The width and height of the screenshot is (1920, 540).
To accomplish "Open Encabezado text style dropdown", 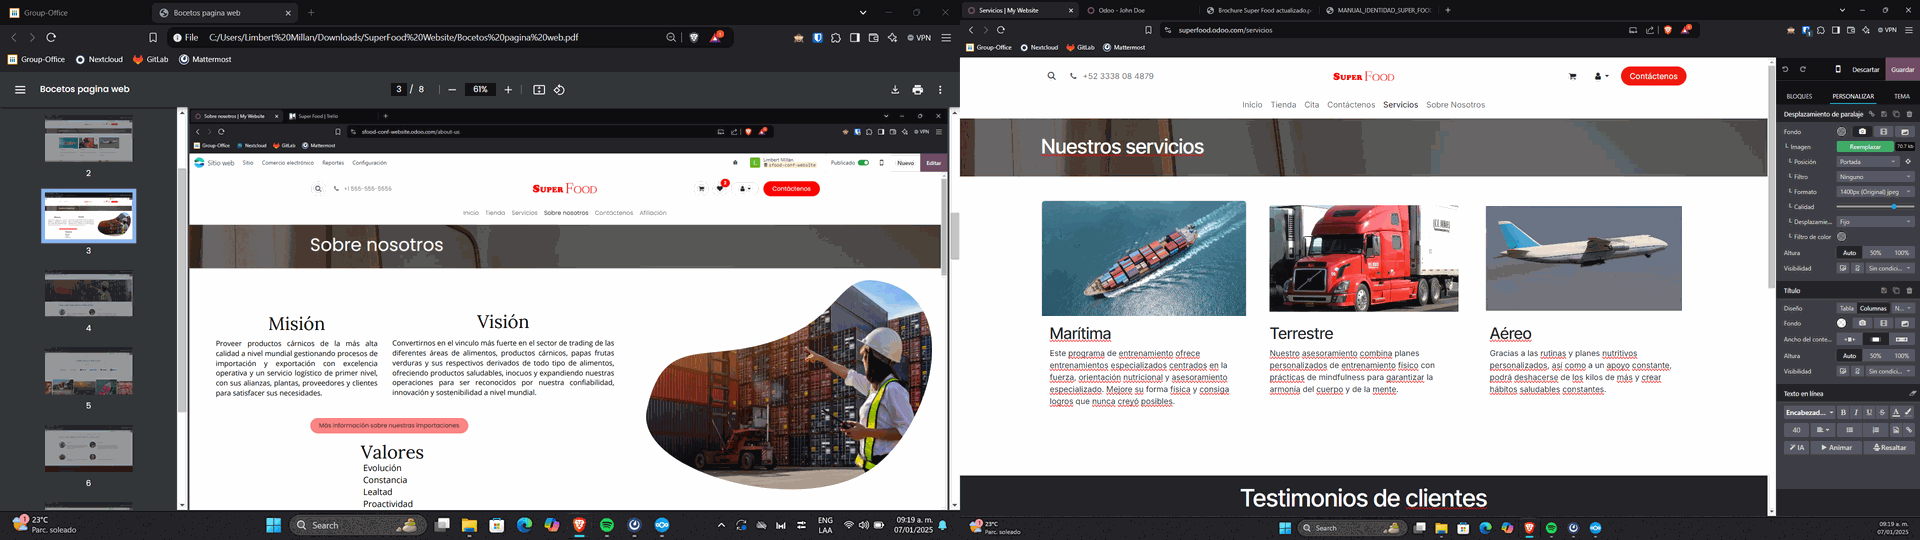I will point(1809,412).
